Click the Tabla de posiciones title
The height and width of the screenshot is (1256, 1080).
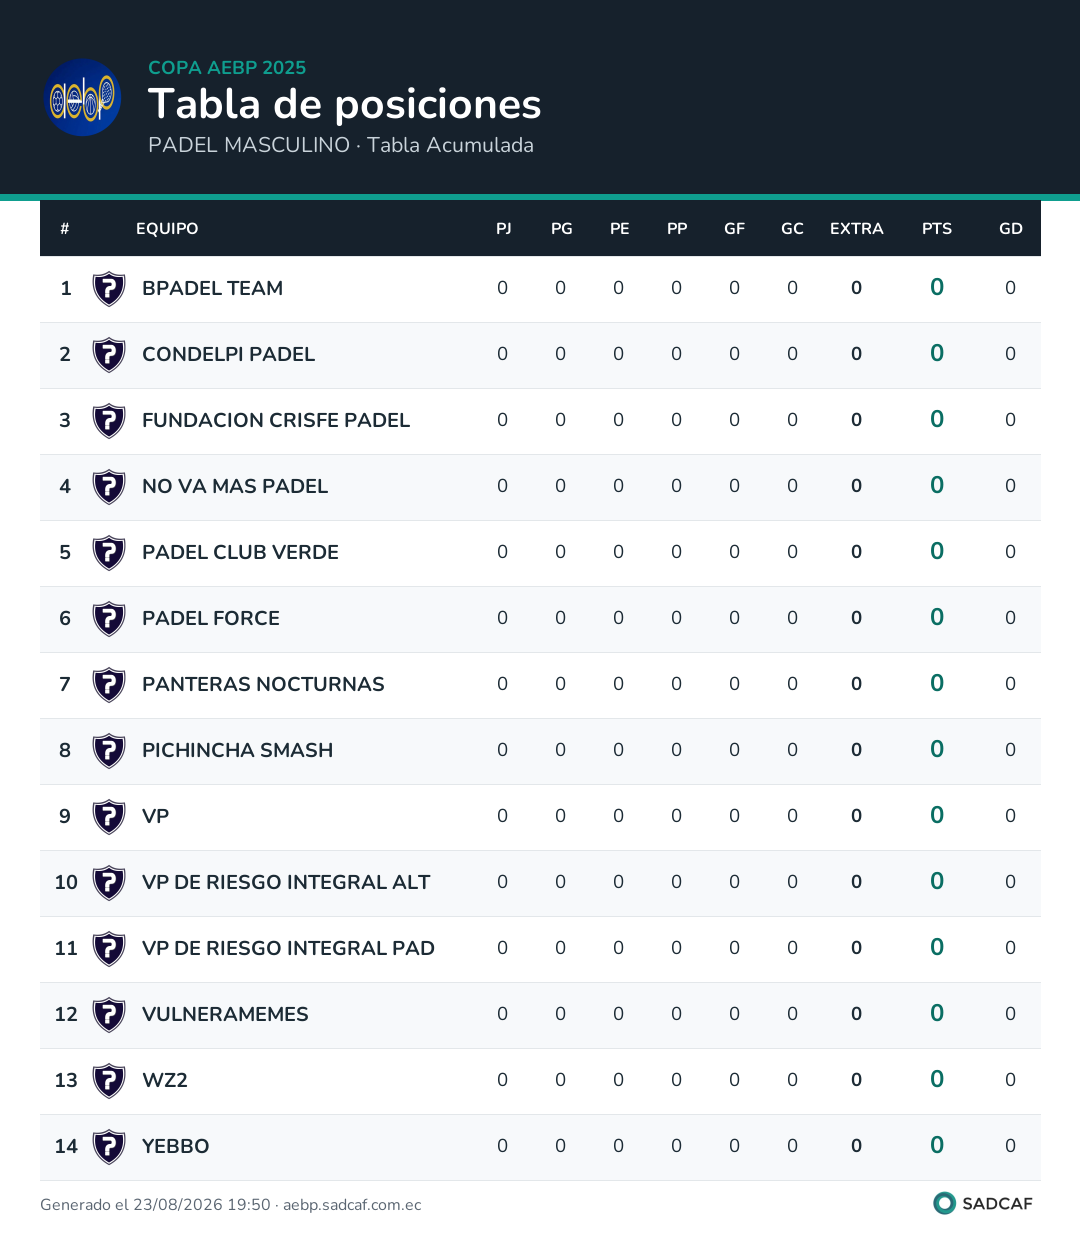tap(345, 104)
